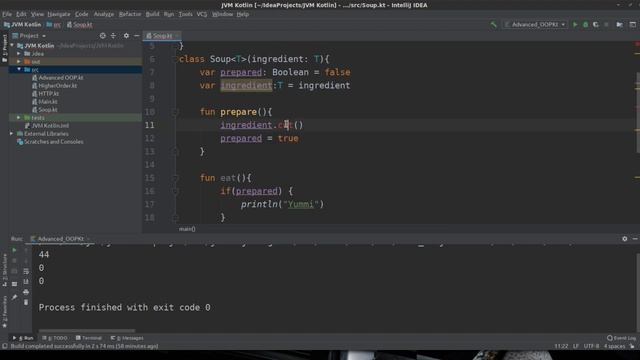
Task: Click the 4 spaces indent setting
Action: click(x=614, y=346)
